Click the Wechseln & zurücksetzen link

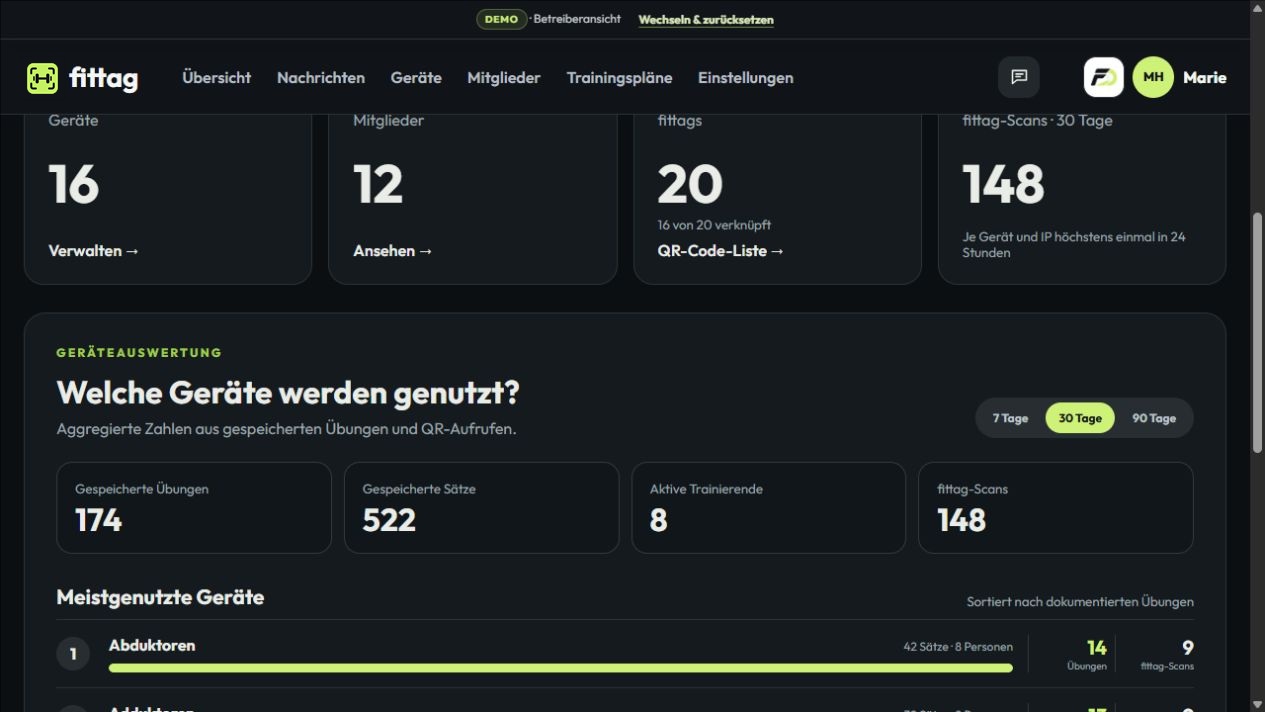tap(706, 19)
